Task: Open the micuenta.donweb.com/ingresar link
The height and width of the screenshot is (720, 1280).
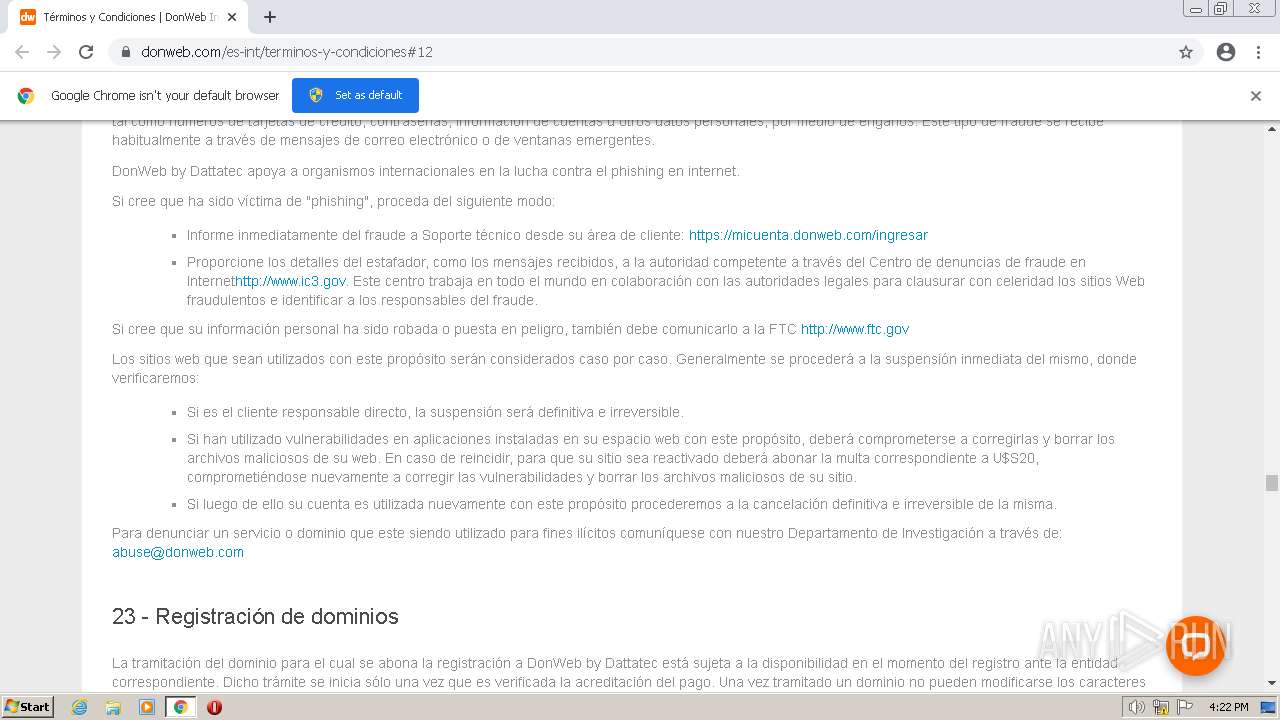Action: pyautogui.click(x=808, y=235)
